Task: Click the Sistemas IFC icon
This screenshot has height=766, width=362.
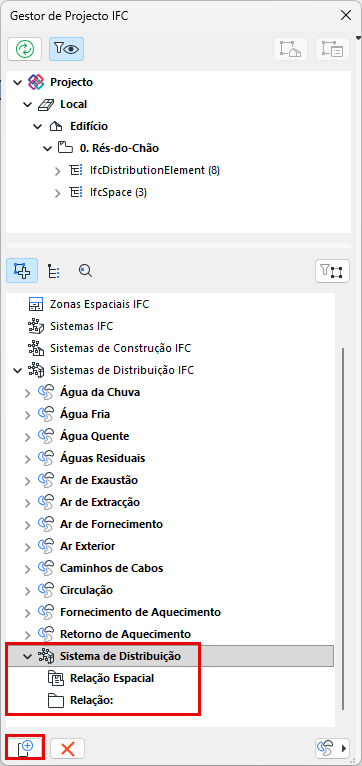Action: (36, 326)
